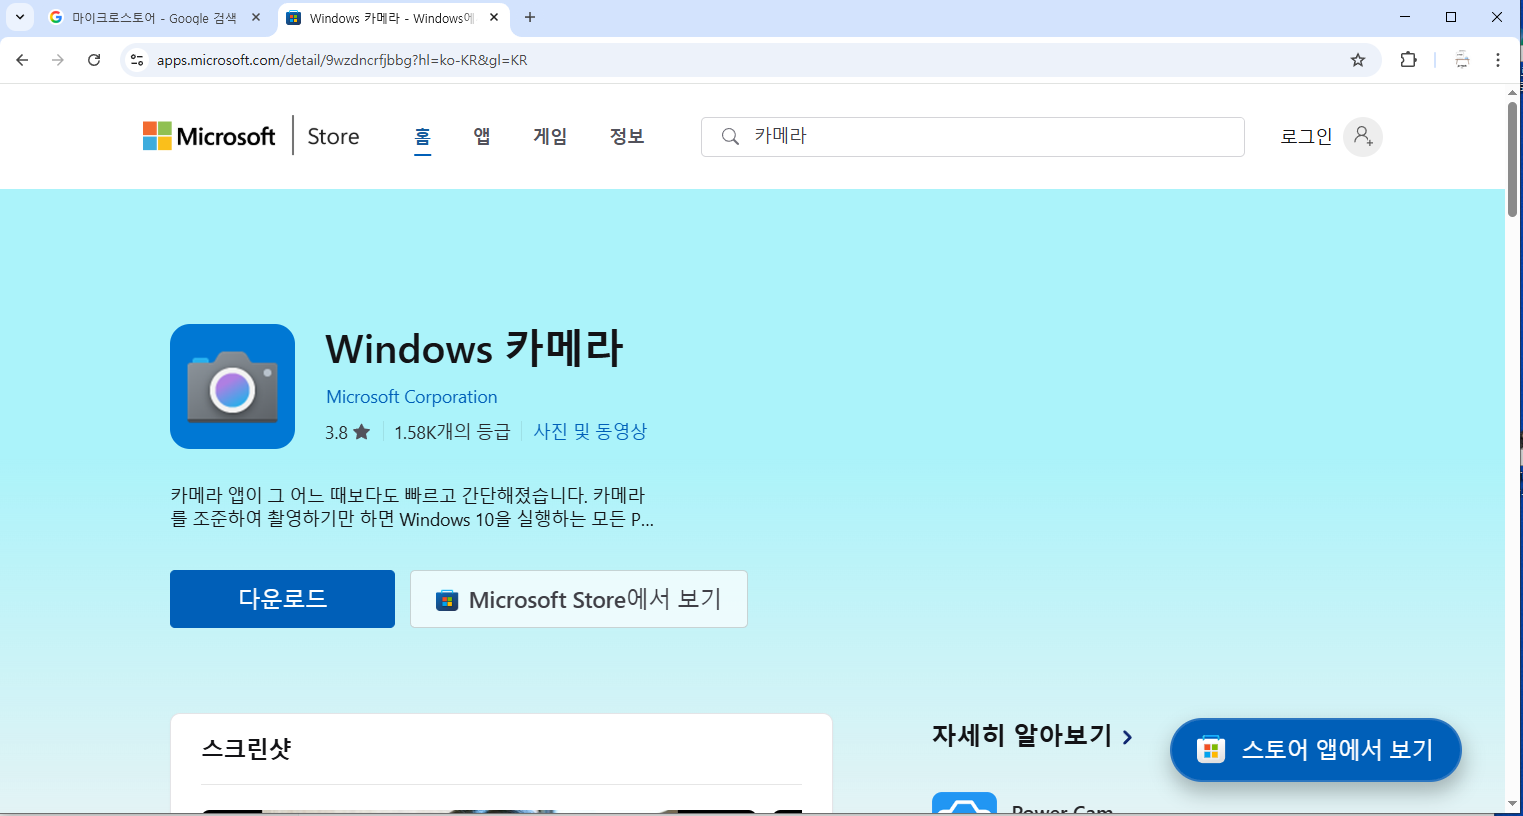Click the Windows Camera app icon
The width and height of the screenshot is (1523, 816).
pyautogui.click(x=232, y=386)
